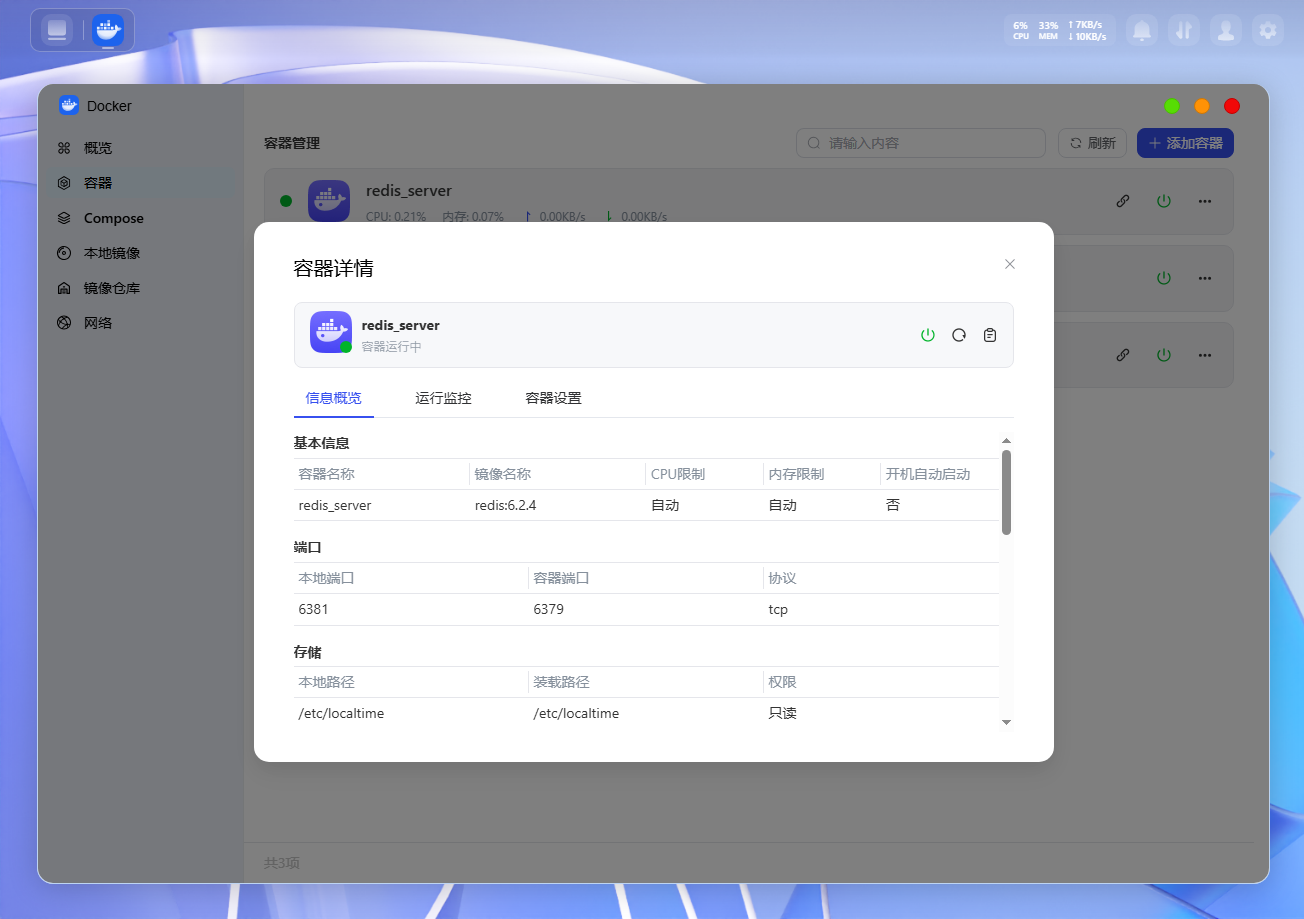Open Compose in the Docker sidebar

(x=142, y=218)
